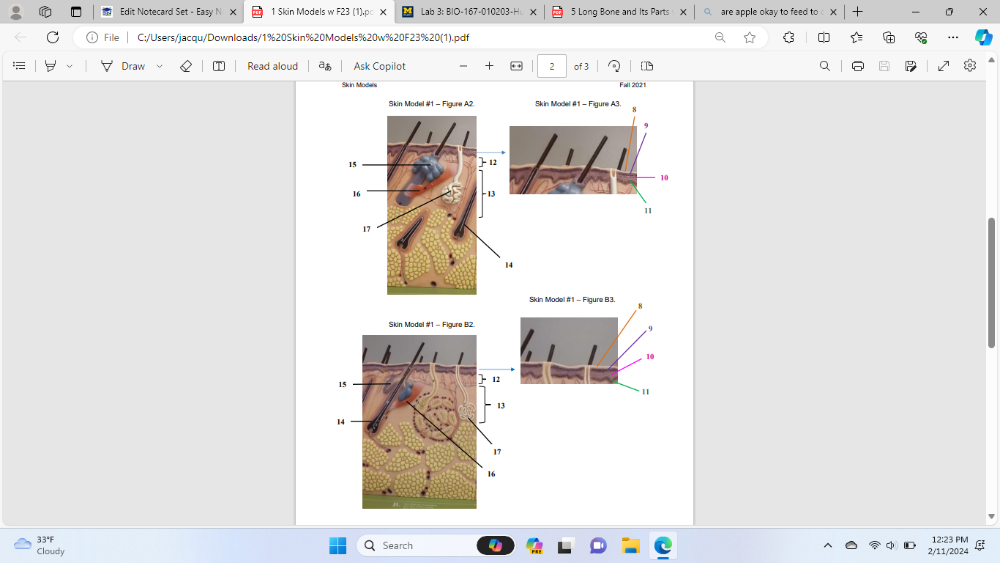Switch to the Edit Notecard Set tab

pos(167,12)
